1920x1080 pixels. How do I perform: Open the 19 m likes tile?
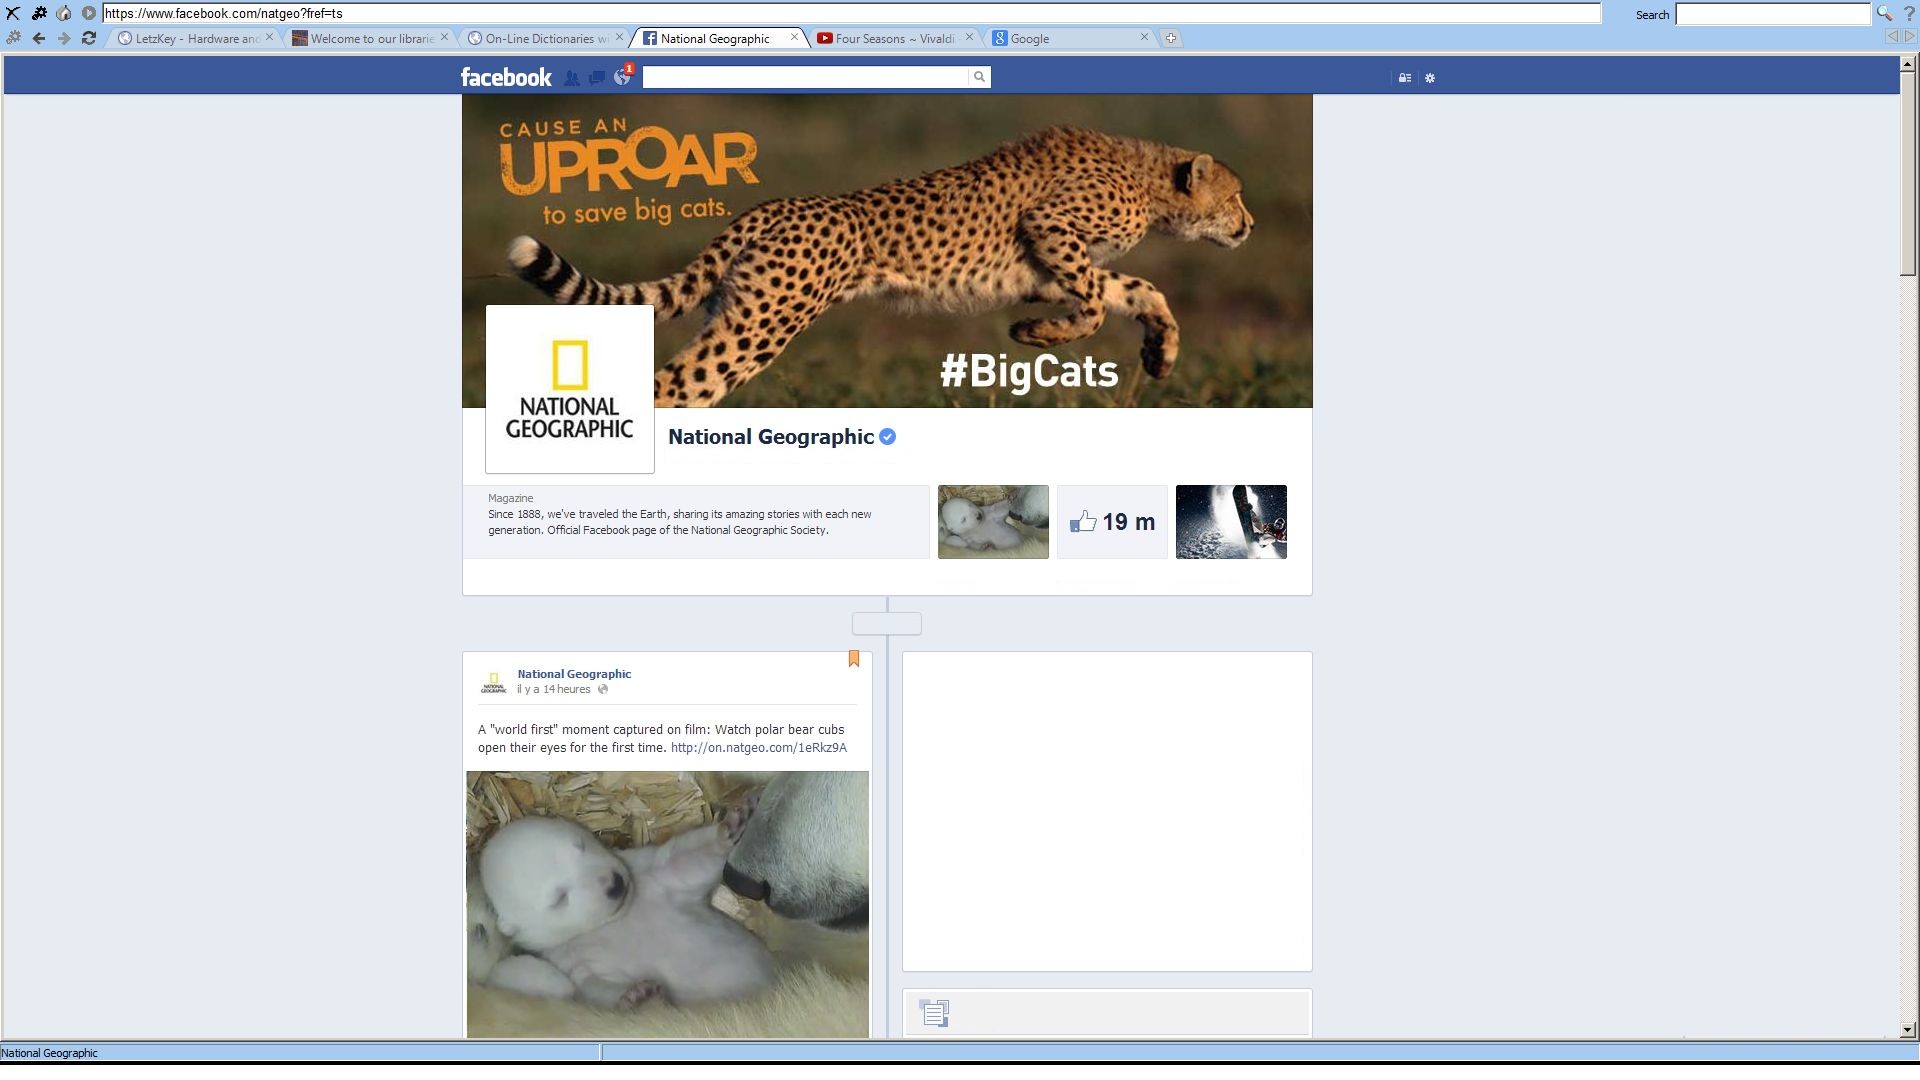tap(1112, 522)
